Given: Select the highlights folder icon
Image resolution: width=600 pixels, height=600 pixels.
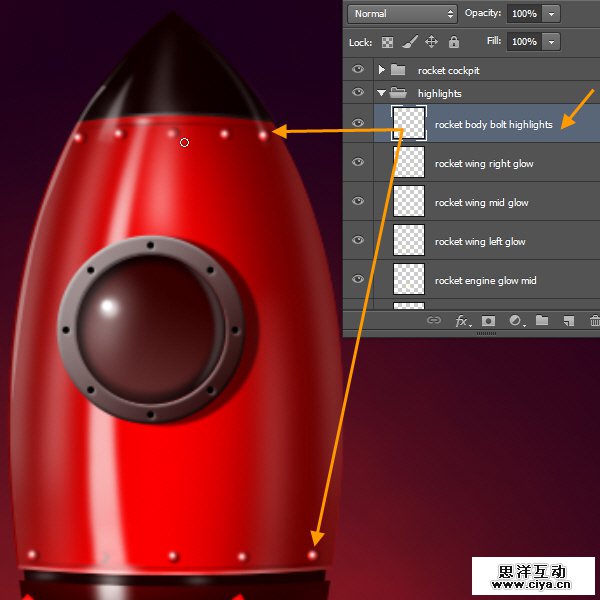Looking at the screenshot, I should click(398, 93).
